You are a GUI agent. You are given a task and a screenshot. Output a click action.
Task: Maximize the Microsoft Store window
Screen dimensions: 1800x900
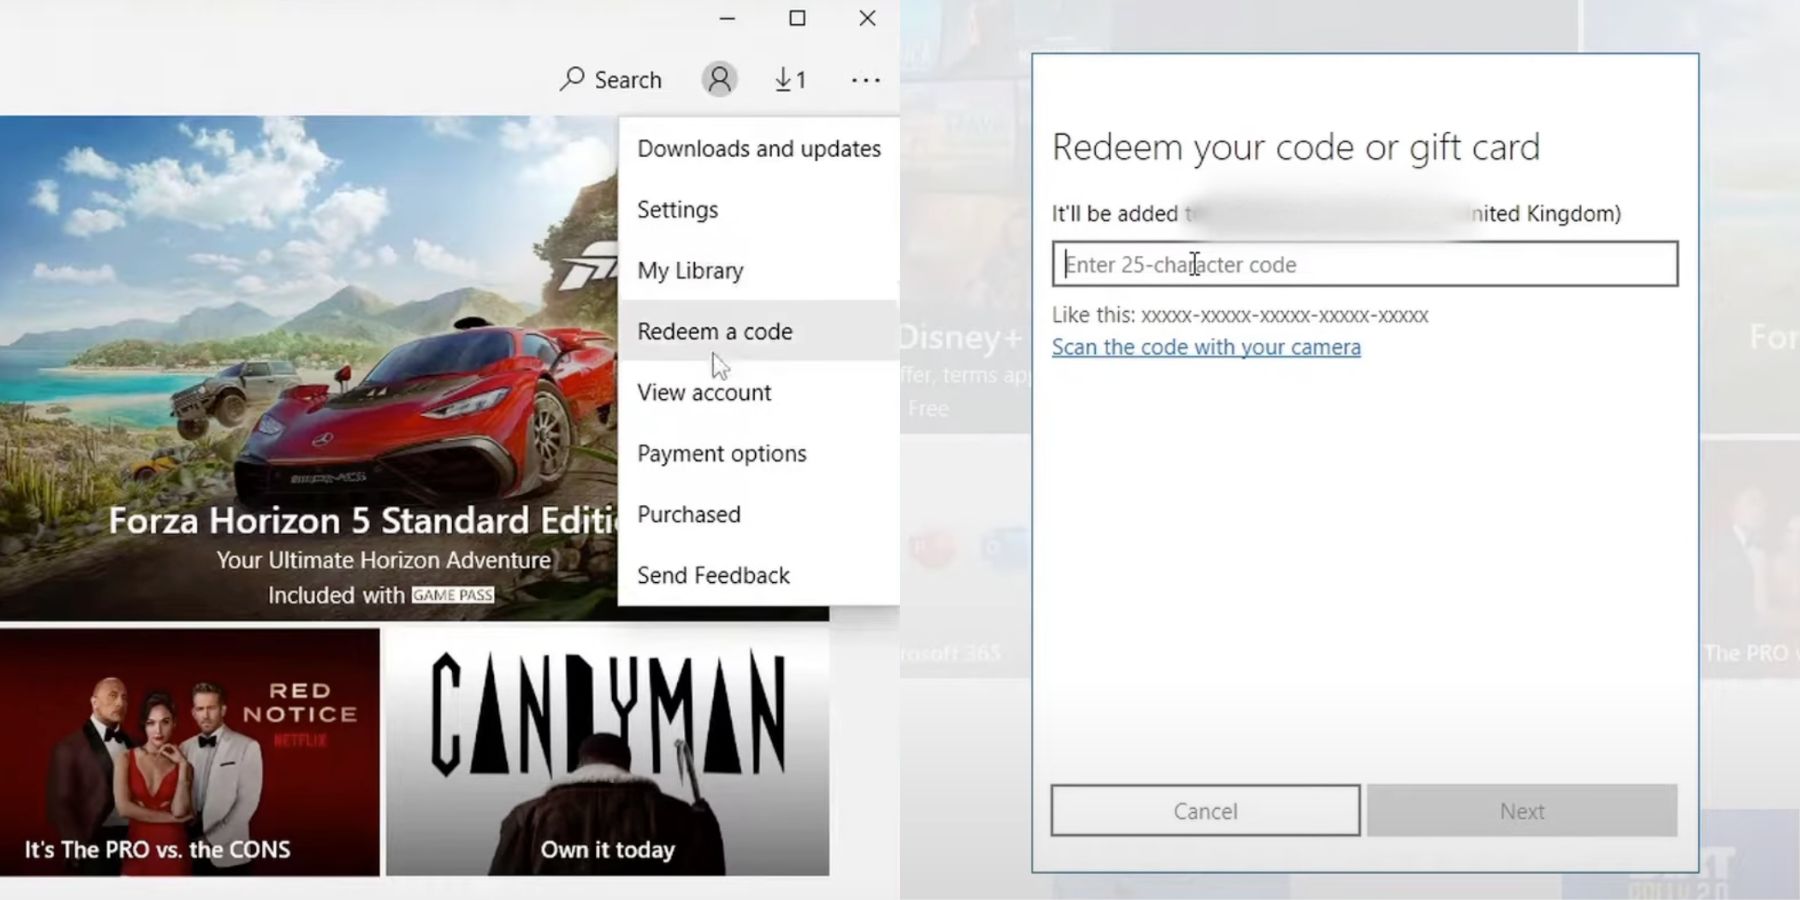tap(797, 18)
